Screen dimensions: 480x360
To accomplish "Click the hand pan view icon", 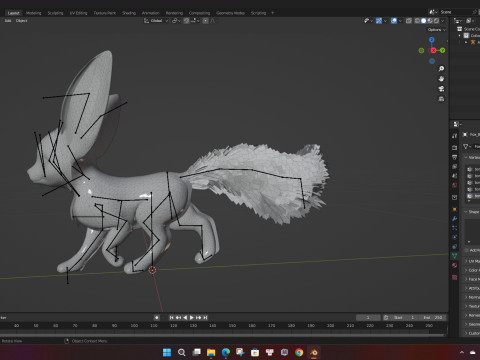I will [441, 79].
